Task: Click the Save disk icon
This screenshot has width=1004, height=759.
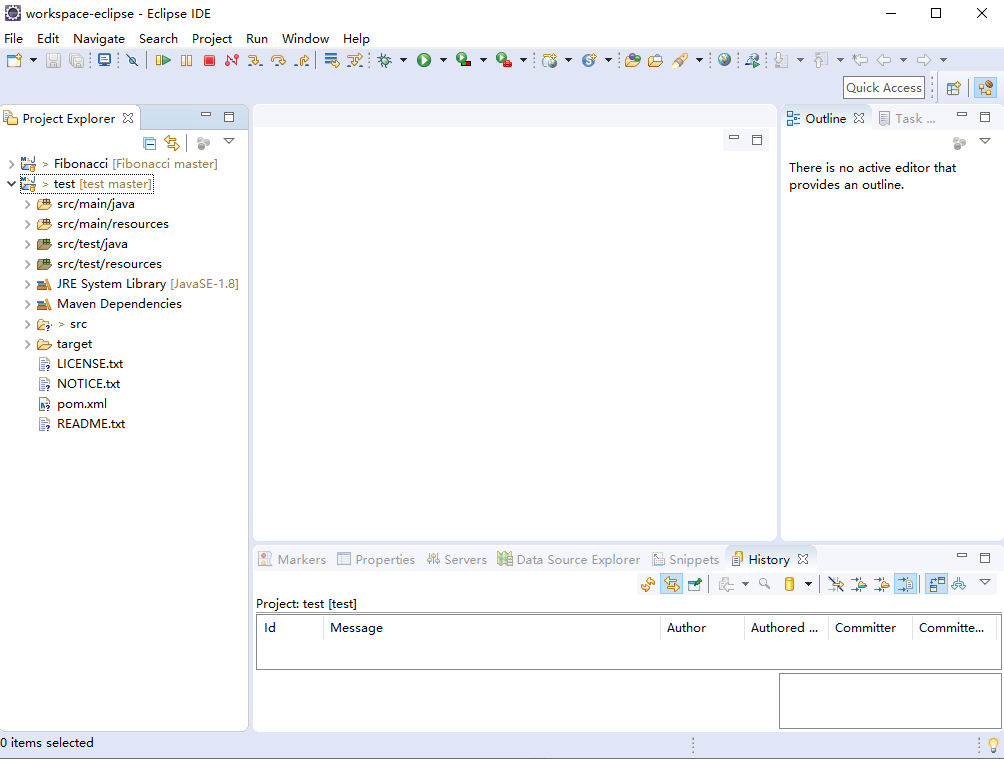Action: (x=53, y=60)
